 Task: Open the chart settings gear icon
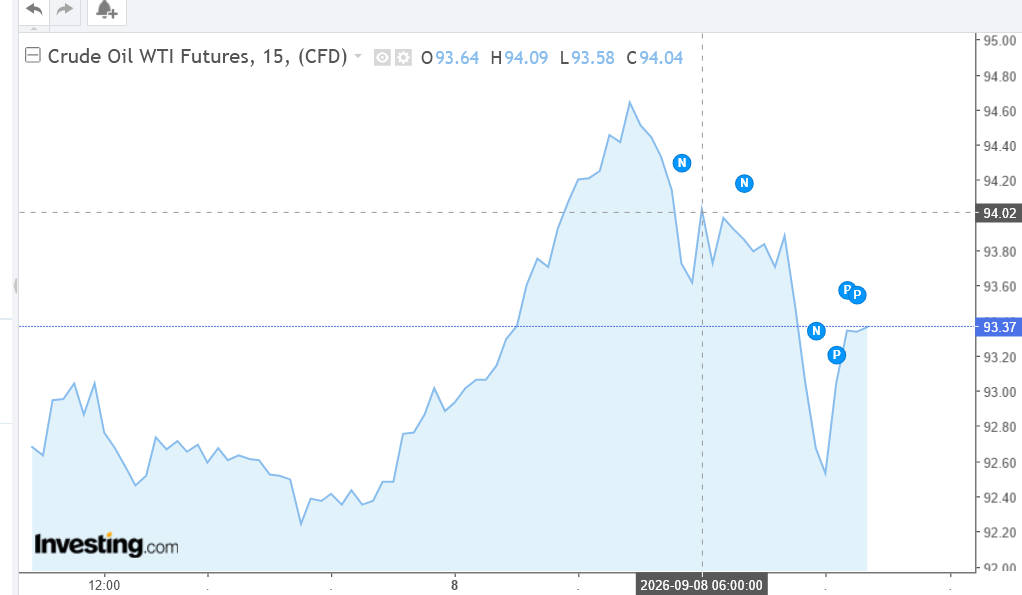click(x=403, y=57)
